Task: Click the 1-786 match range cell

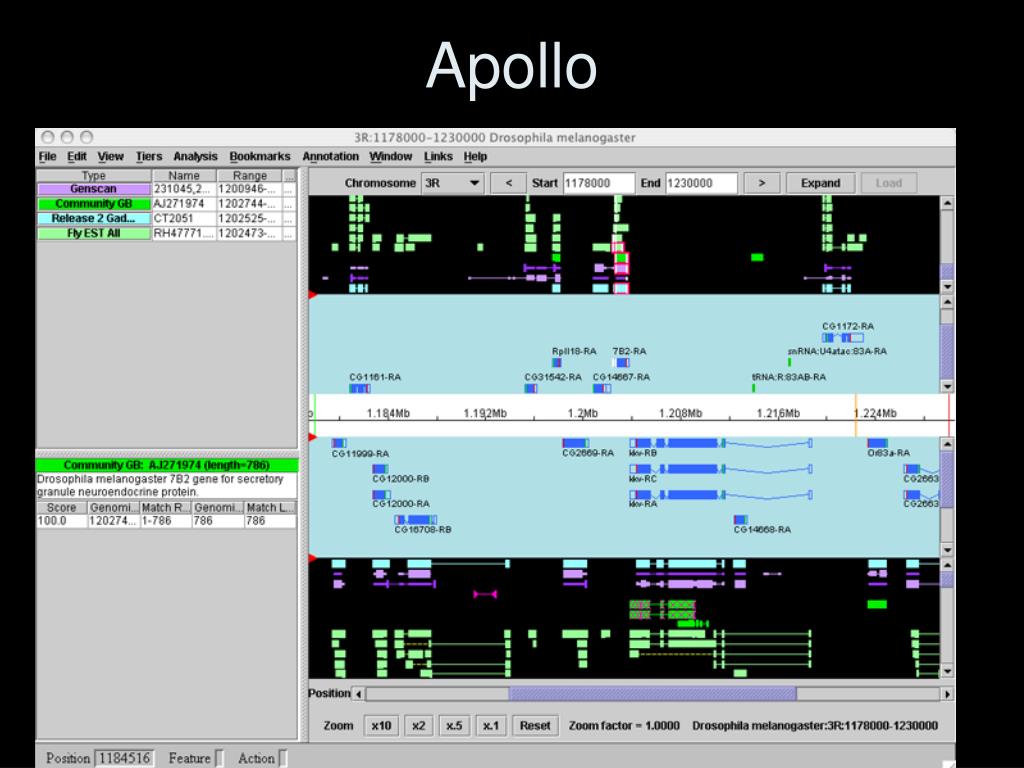Action: click(x=166, y=521)
